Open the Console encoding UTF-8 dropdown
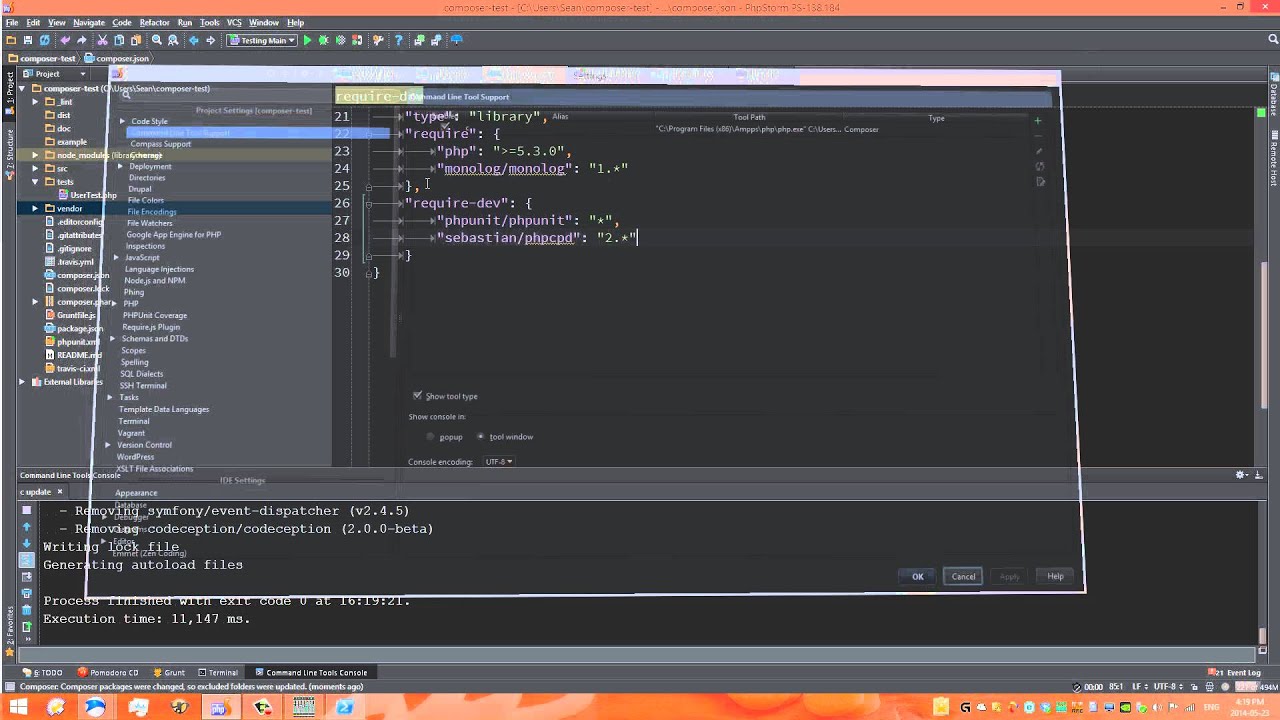Viewport: 1280px width, 720px height. [x=498, y=462]
